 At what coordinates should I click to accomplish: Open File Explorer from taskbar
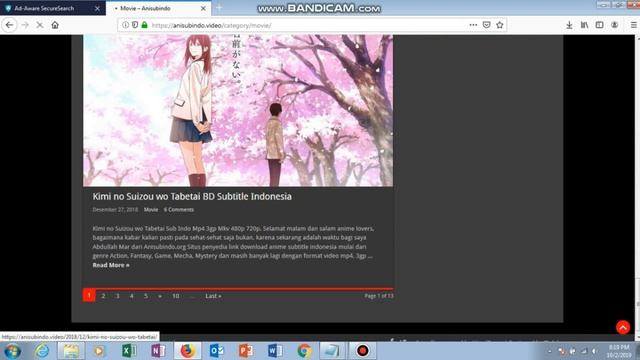click(x=71, y=351)
